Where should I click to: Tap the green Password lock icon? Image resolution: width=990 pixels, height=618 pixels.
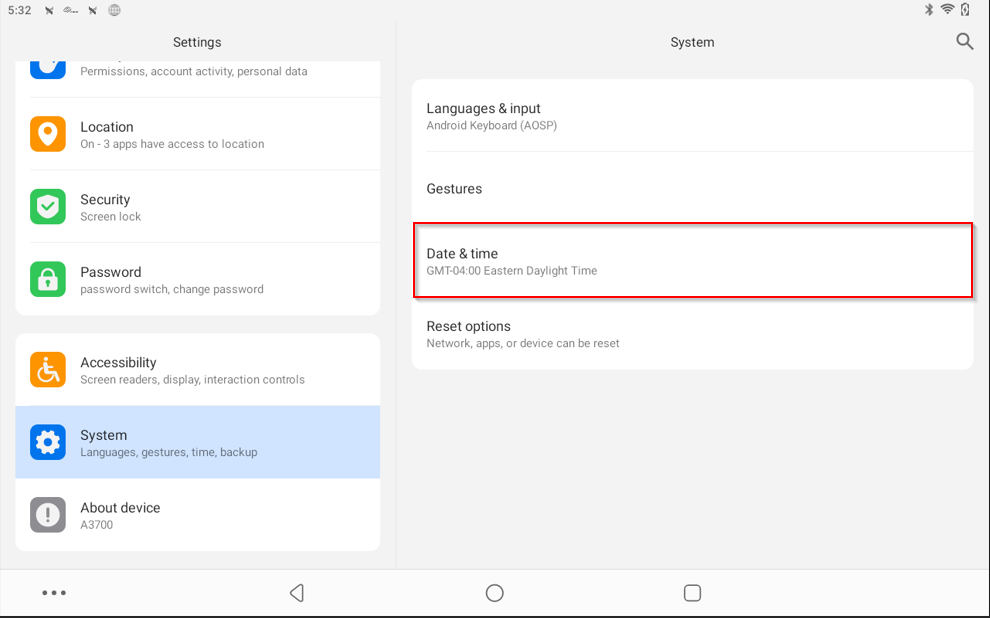(x=48, y=279)
